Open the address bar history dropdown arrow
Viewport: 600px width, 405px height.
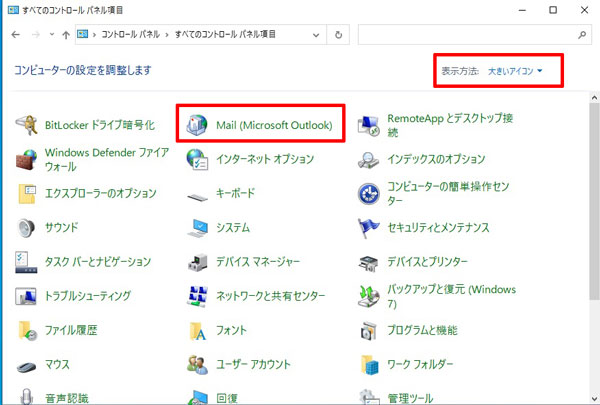coord(319,35)
